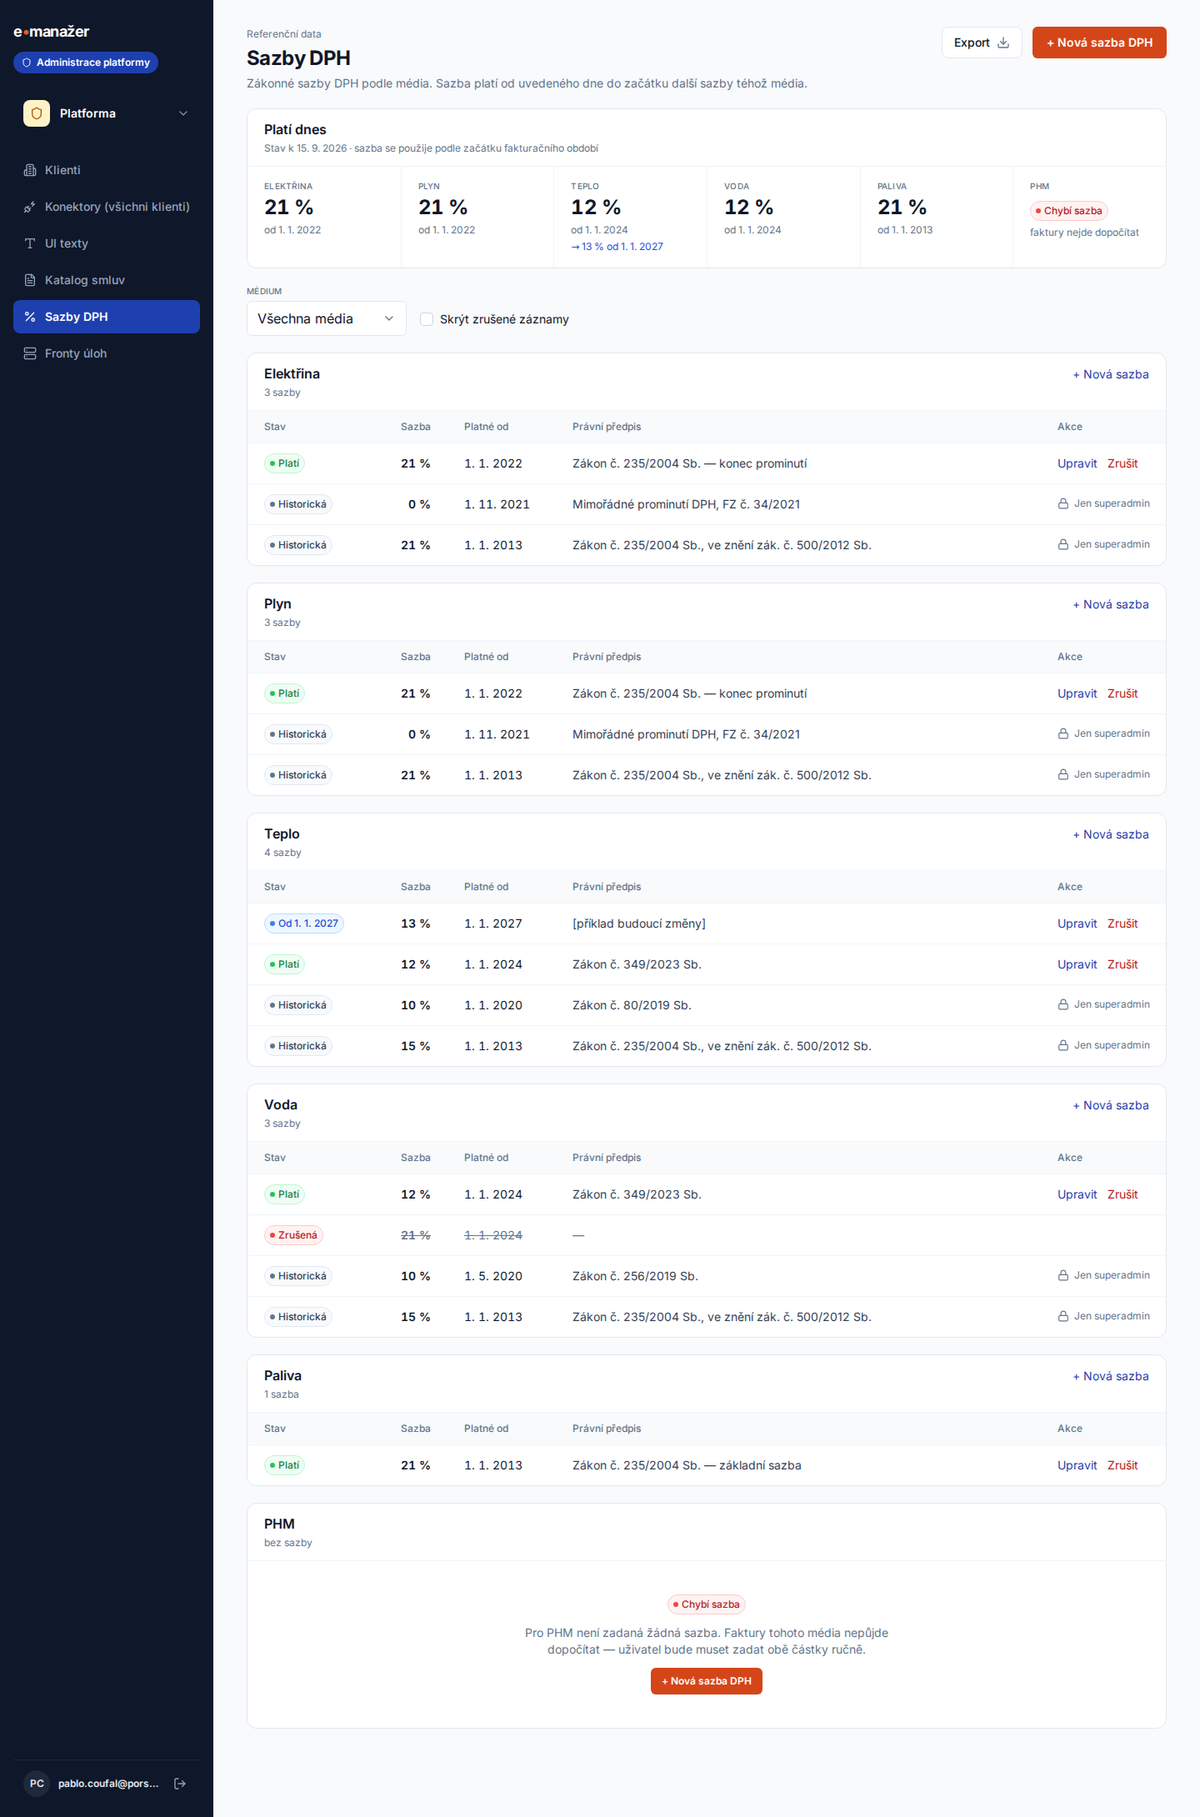
Task: Click lock icon in Zákon č. 80/2019 row
Action: click(x=1063, y=1005)
